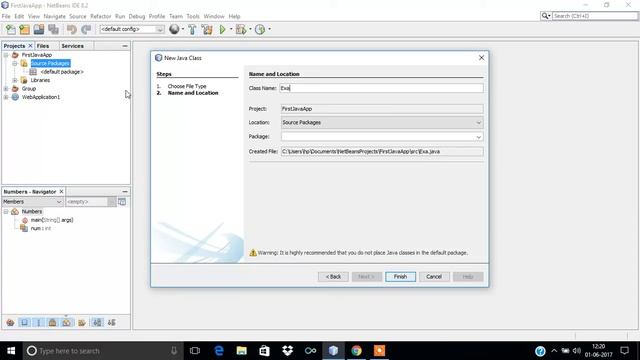The width and height of the screenshot is (640, 360).
Task: Open File Explorer from the taskbar
Action: tap(242, 351)
